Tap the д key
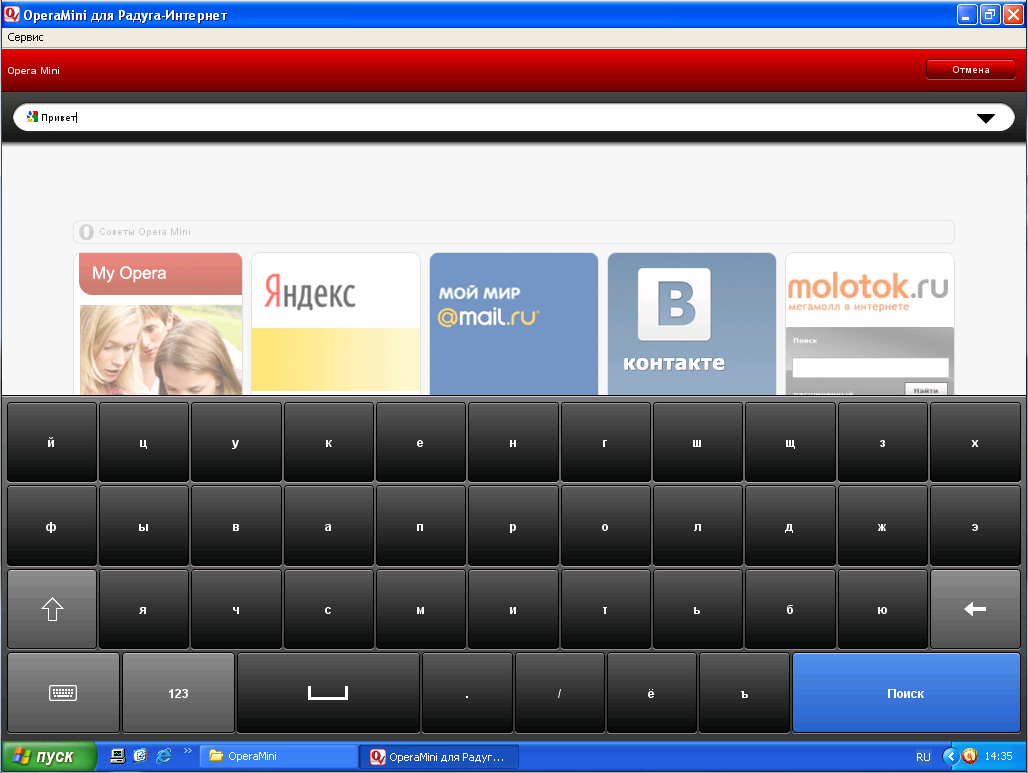1028x773 pixels. (x=790, y=526)
